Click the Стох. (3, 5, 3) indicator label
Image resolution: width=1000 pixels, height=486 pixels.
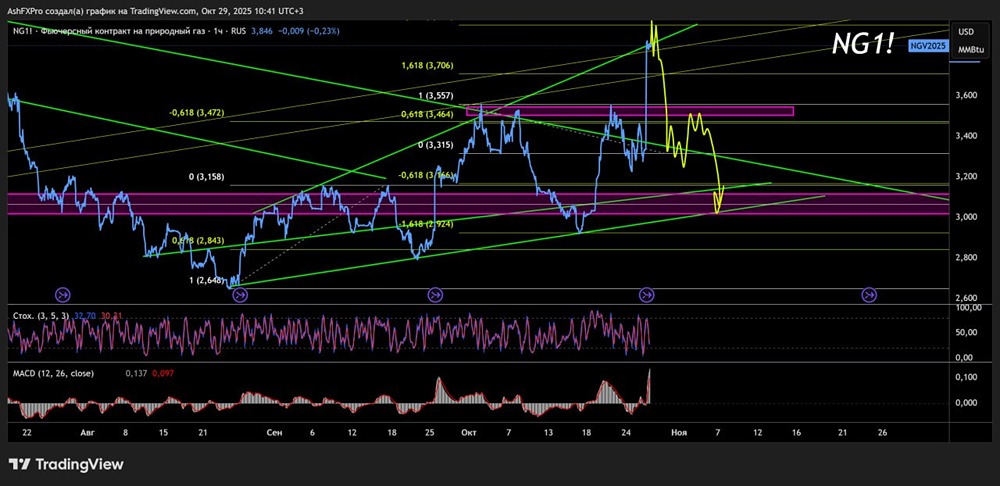(40, 316)
